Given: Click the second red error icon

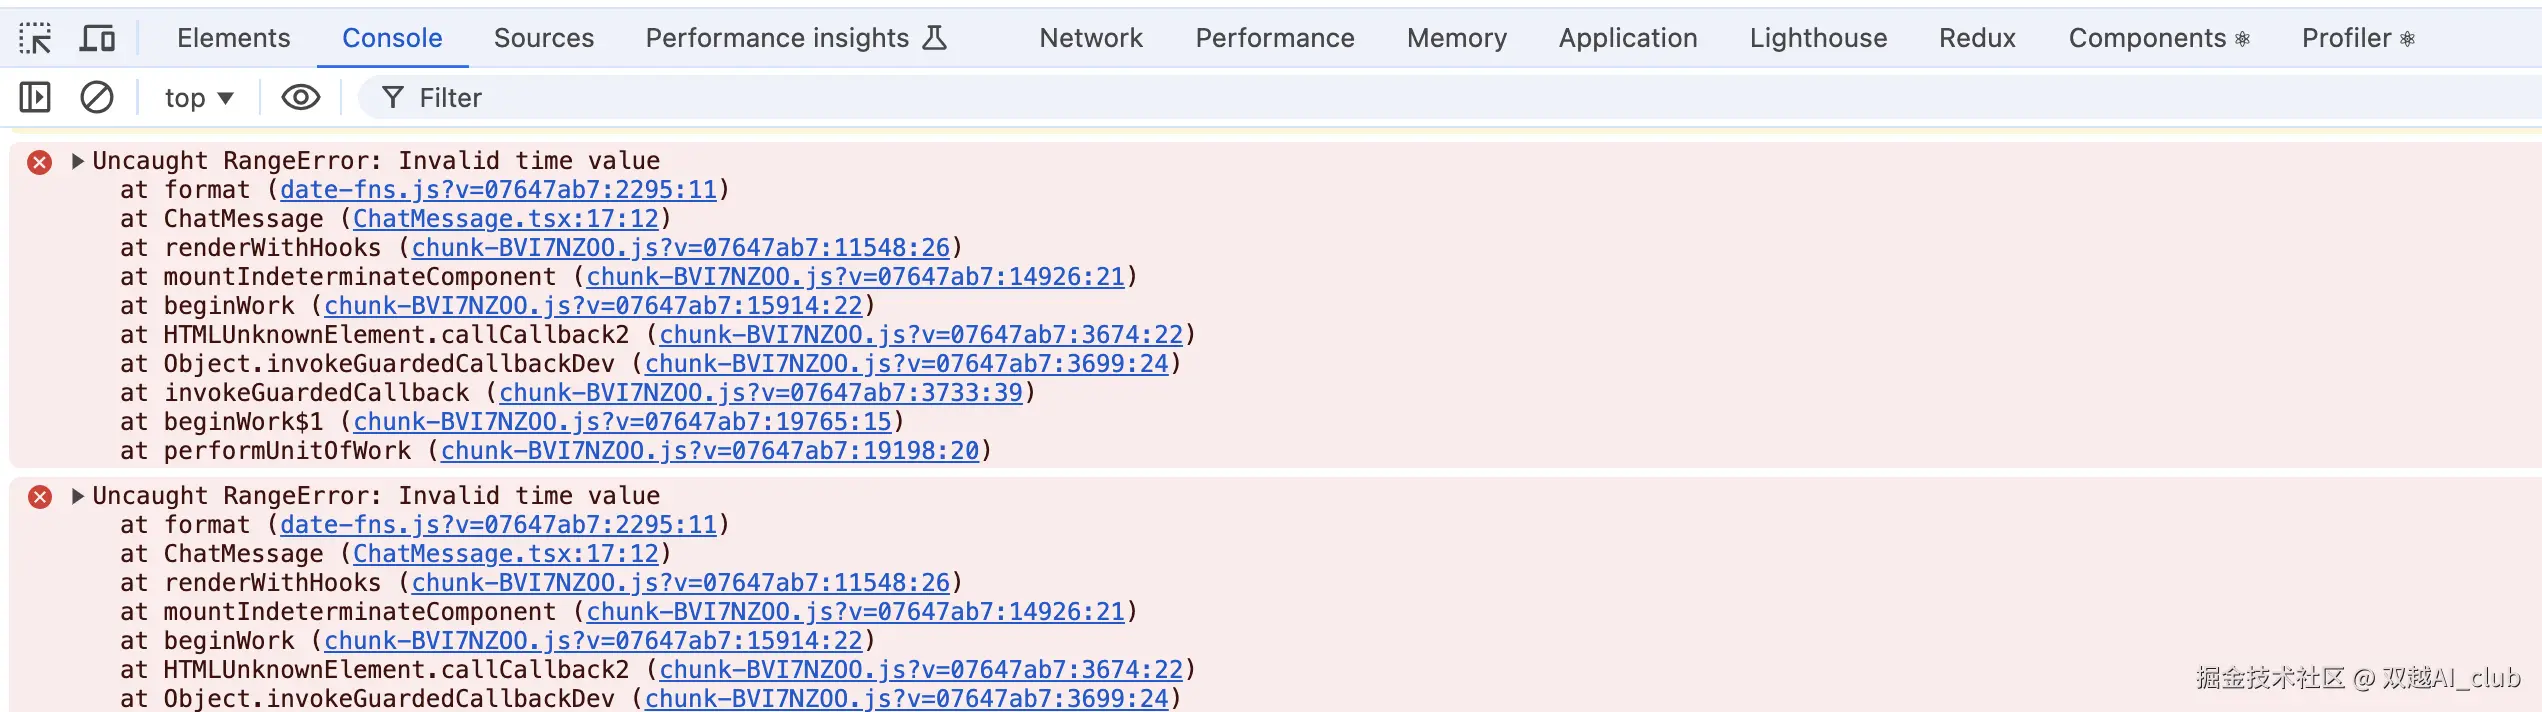Looking at the screenshot, I should click(40, 497).
